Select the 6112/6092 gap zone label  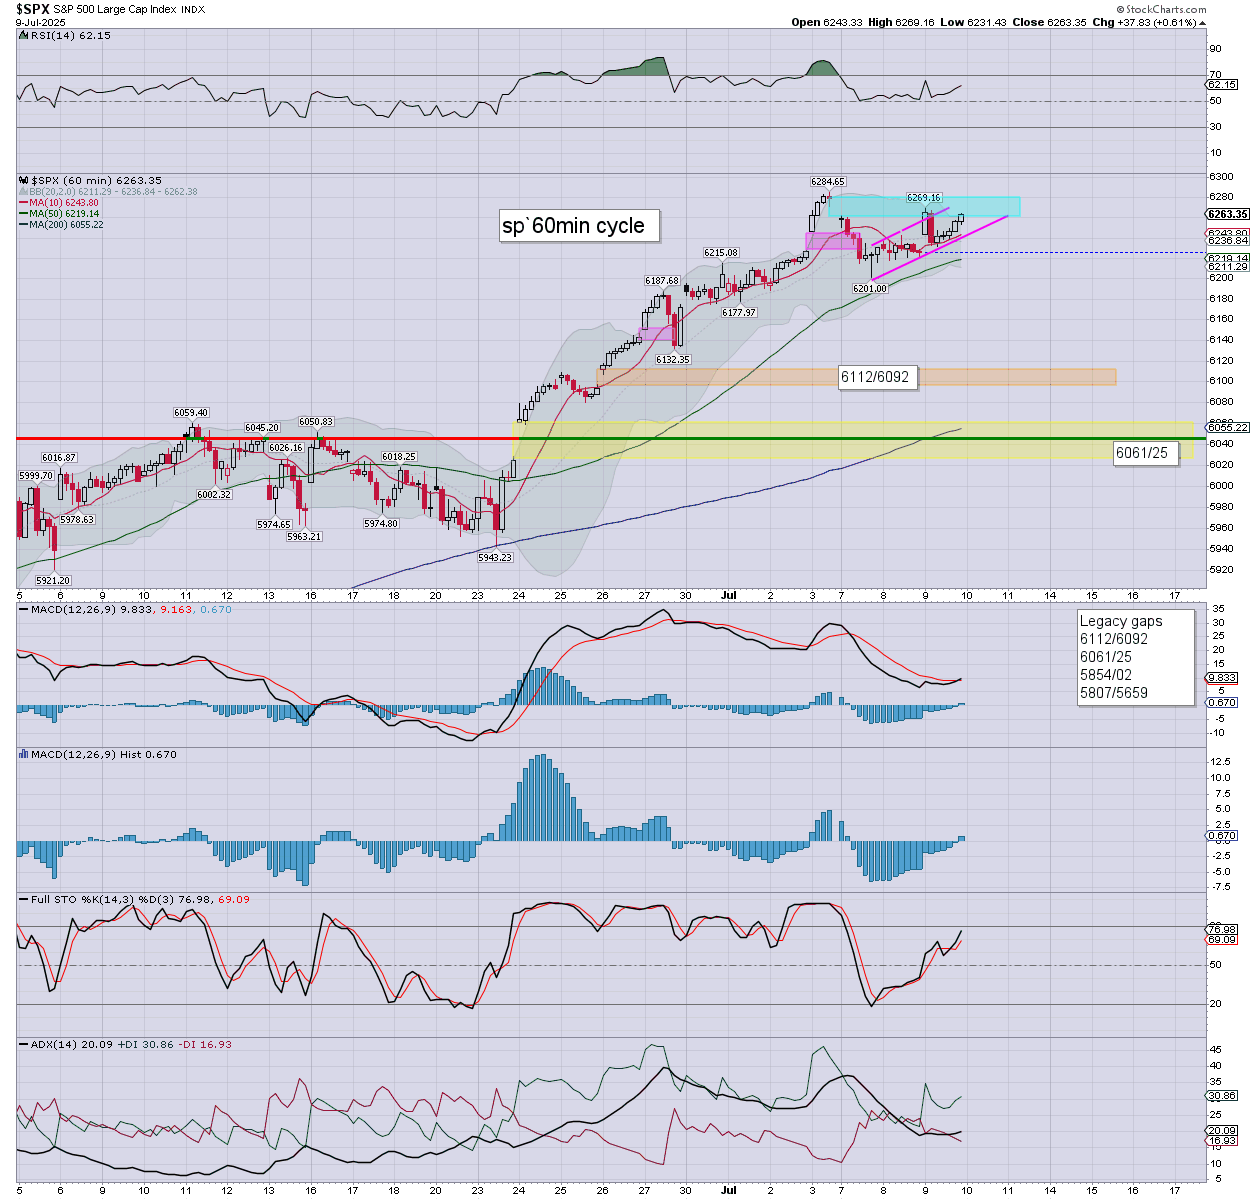[x=875, y=377]
